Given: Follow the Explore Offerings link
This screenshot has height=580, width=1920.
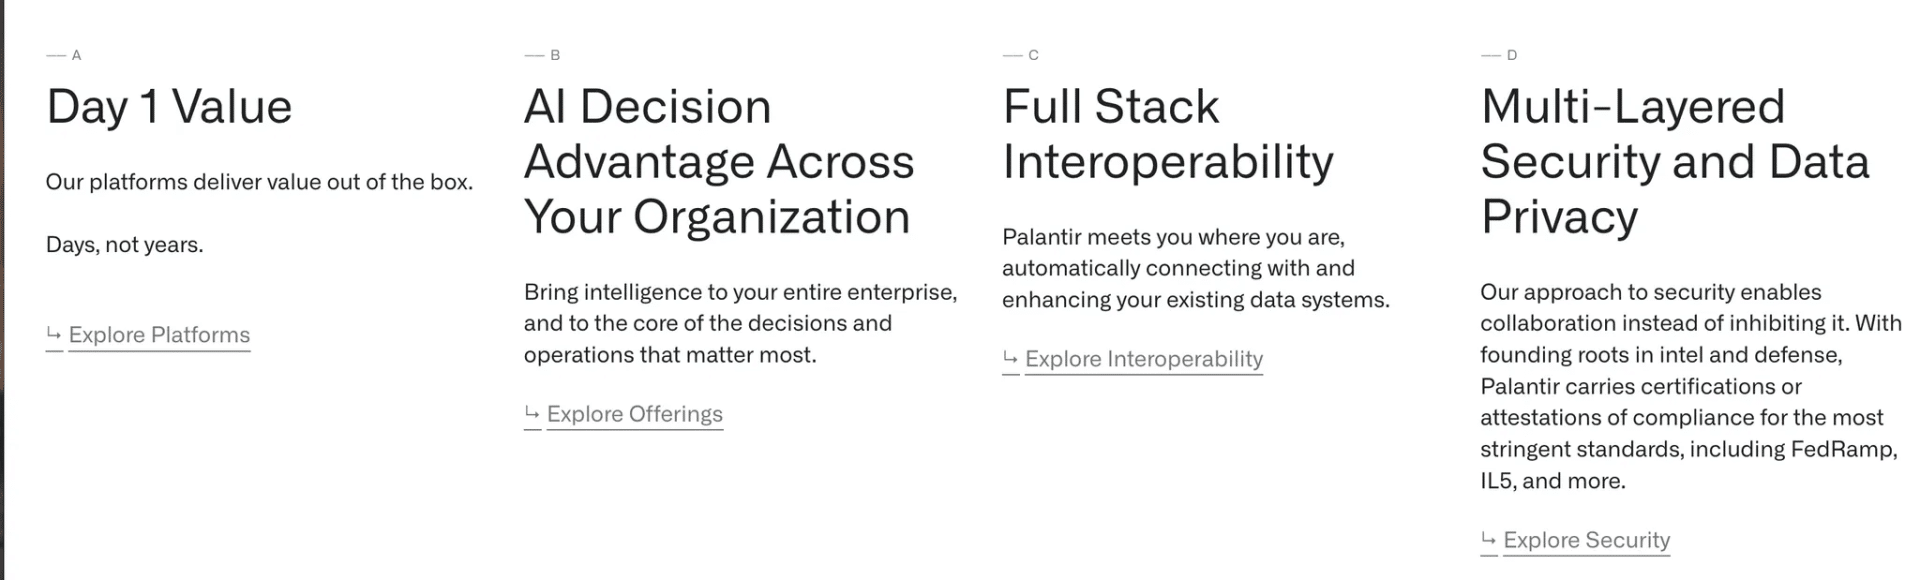Looking at the screenshot, I should 634,414.
